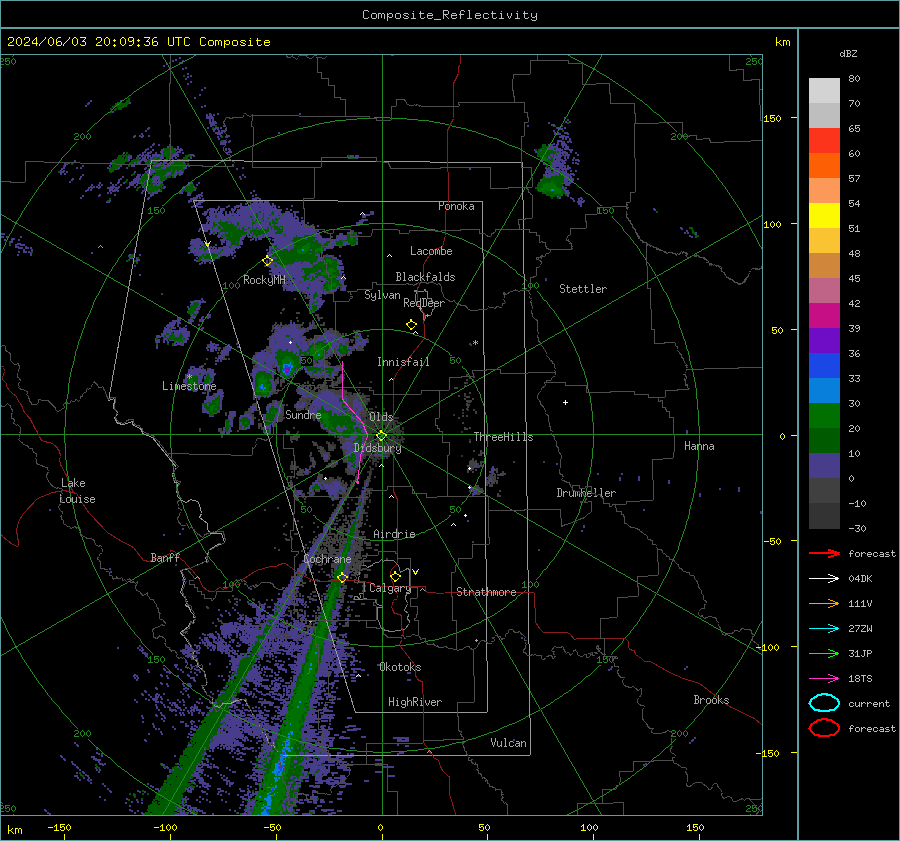Click the red swatch in dBZ legend
Viewport: 900px width, 841px height.
tap(824, 141)
